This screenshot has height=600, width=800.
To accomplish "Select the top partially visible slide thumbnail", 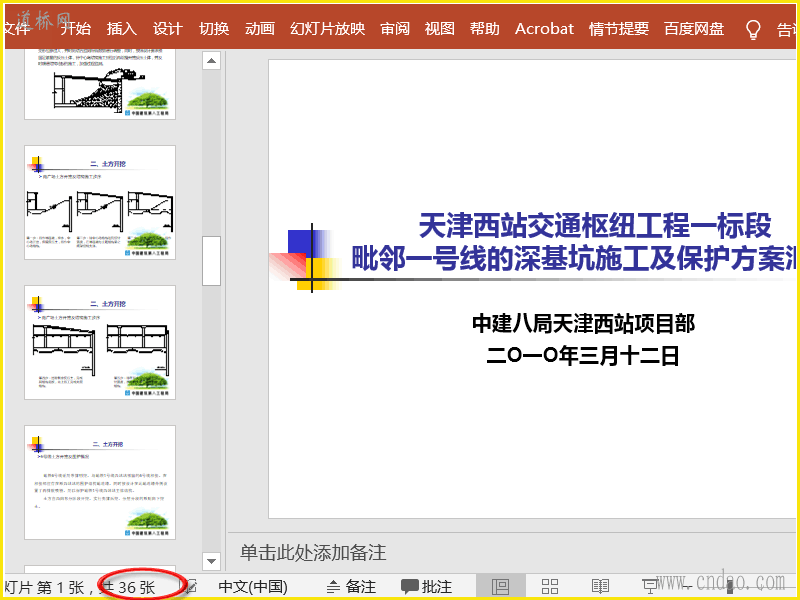I will pos(100,84).
